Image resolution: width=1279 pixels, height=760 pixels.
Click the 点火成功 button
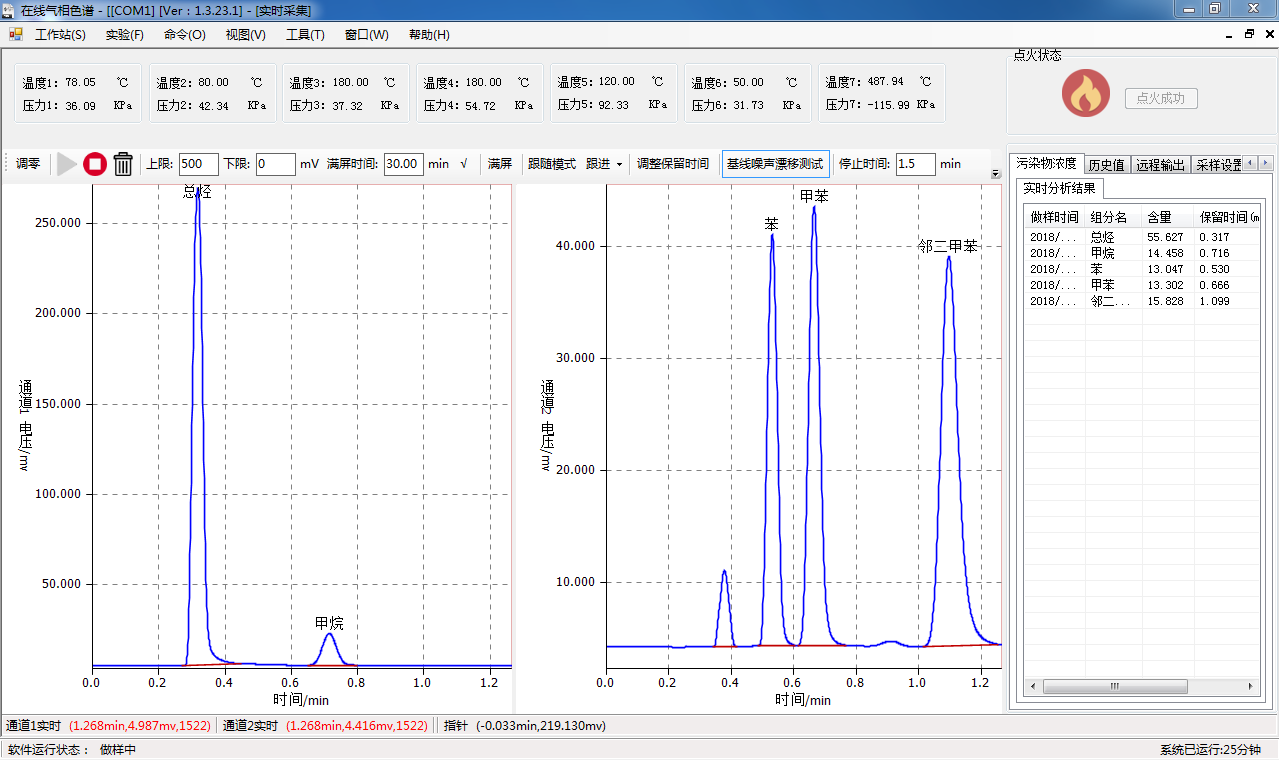1161,98
